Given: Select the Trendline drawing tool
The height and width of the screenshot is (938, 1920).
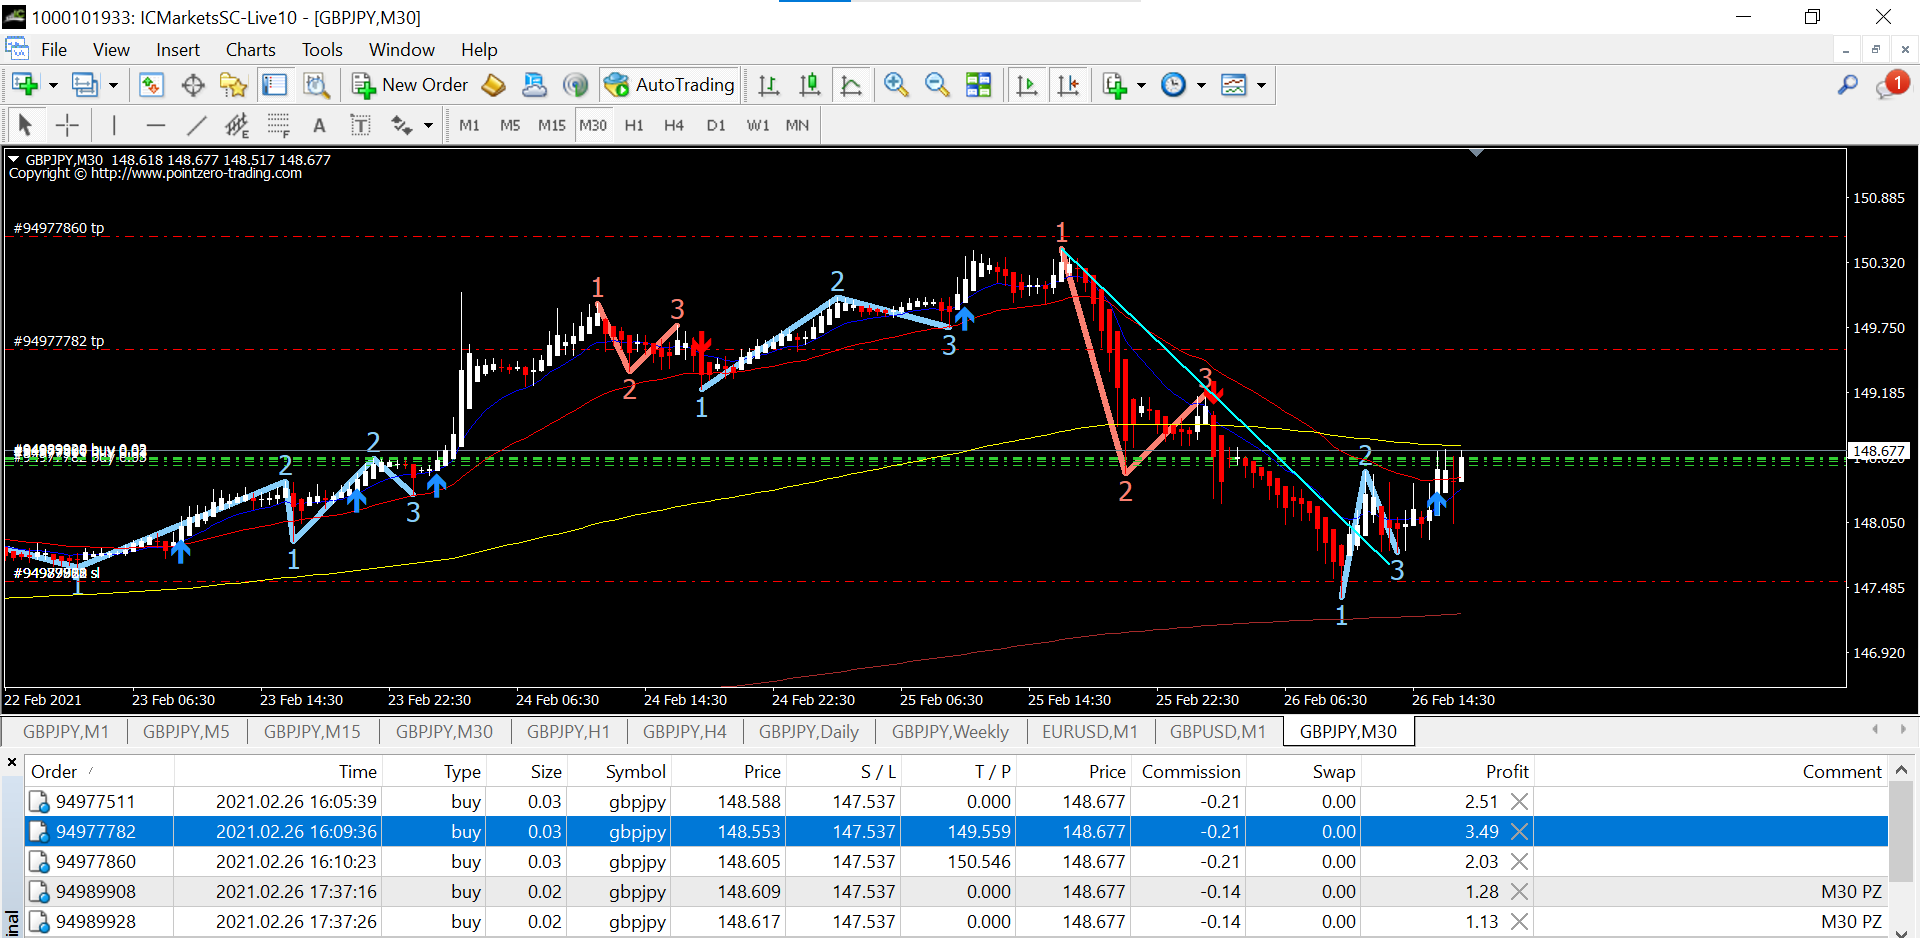Looking at the screenshot, I should [196, 125].
